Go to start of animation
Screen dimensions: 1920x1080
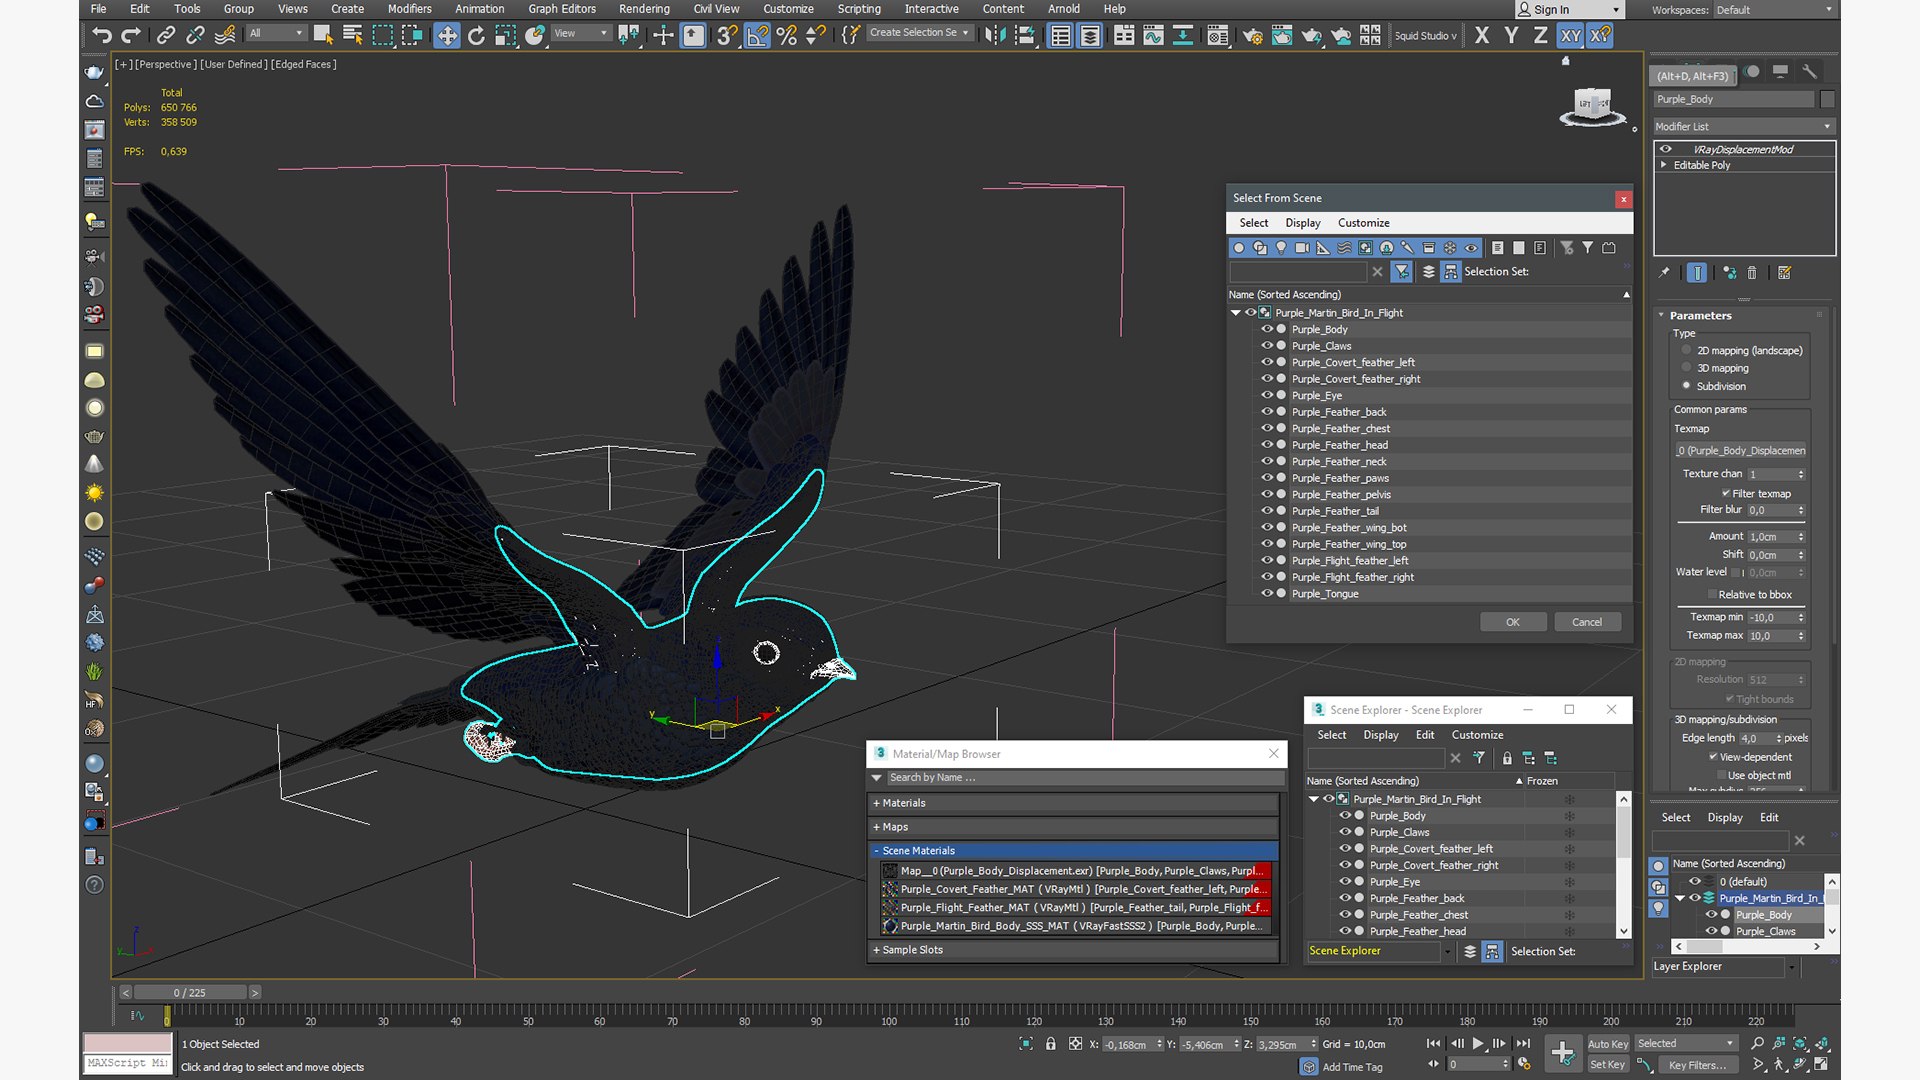1433,1043
